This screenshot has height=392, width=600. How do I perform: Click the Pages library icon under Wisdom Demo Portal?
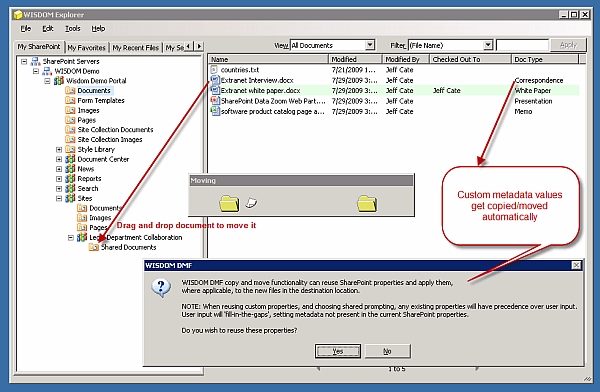[70, 120]
